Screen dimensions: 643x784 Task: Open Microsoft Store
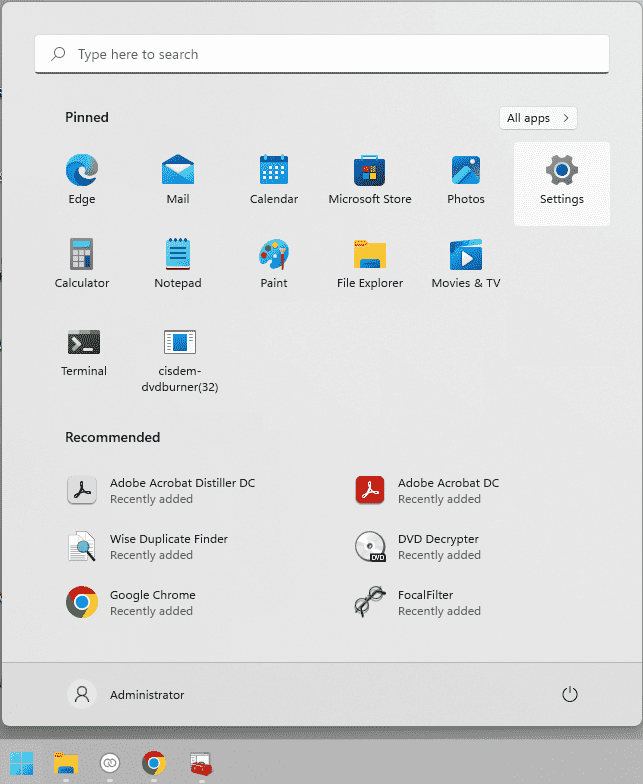370,180
